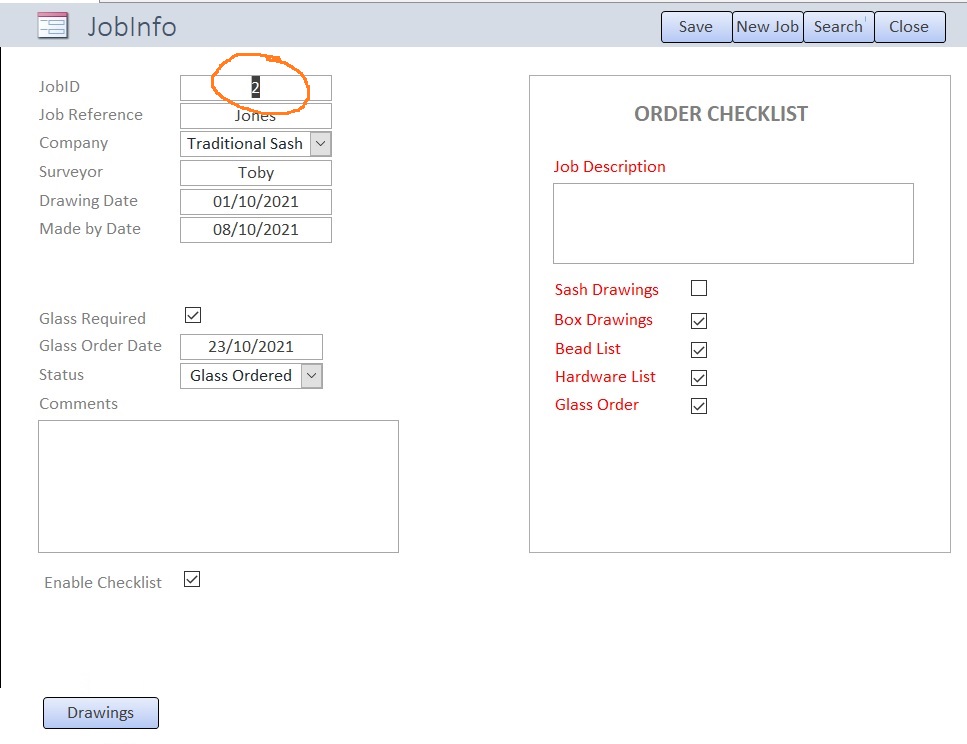Click the Box Drawings label
The height and width of the screenshot is (744, 967).
pos(603,320)
